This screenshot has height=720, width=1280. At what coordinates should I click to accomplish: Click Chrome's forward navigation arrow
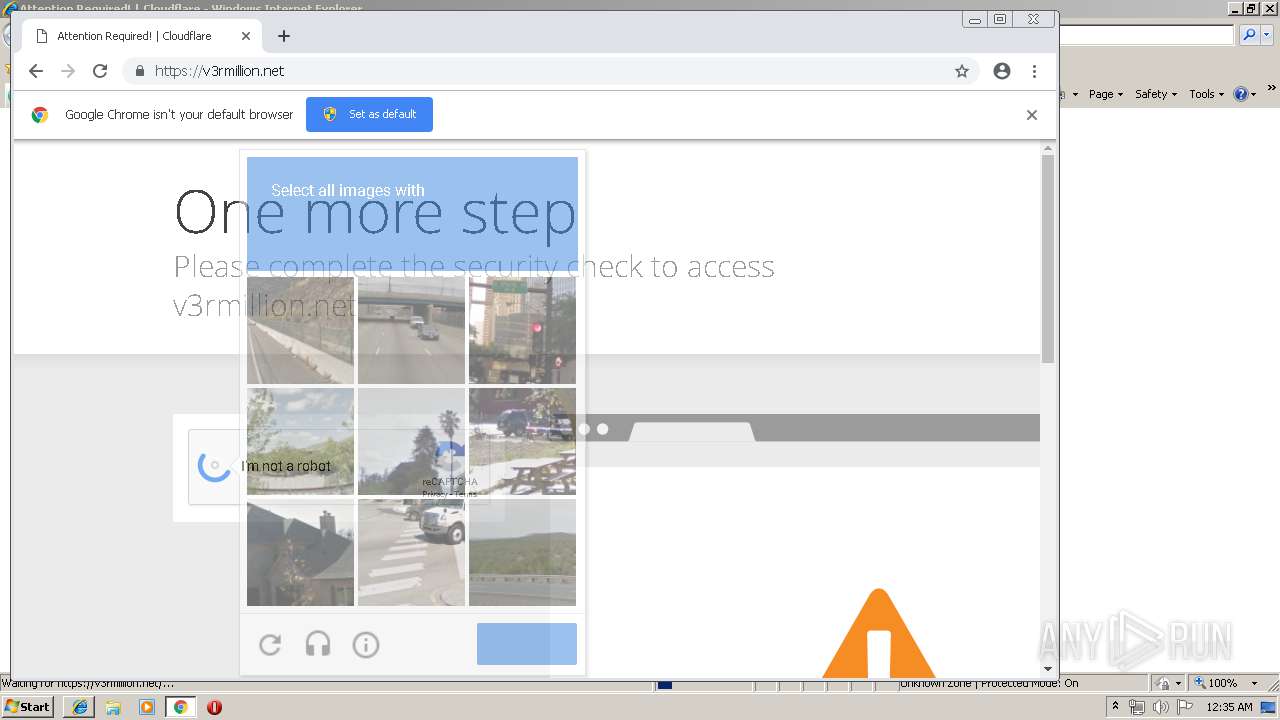pos(68,71)
